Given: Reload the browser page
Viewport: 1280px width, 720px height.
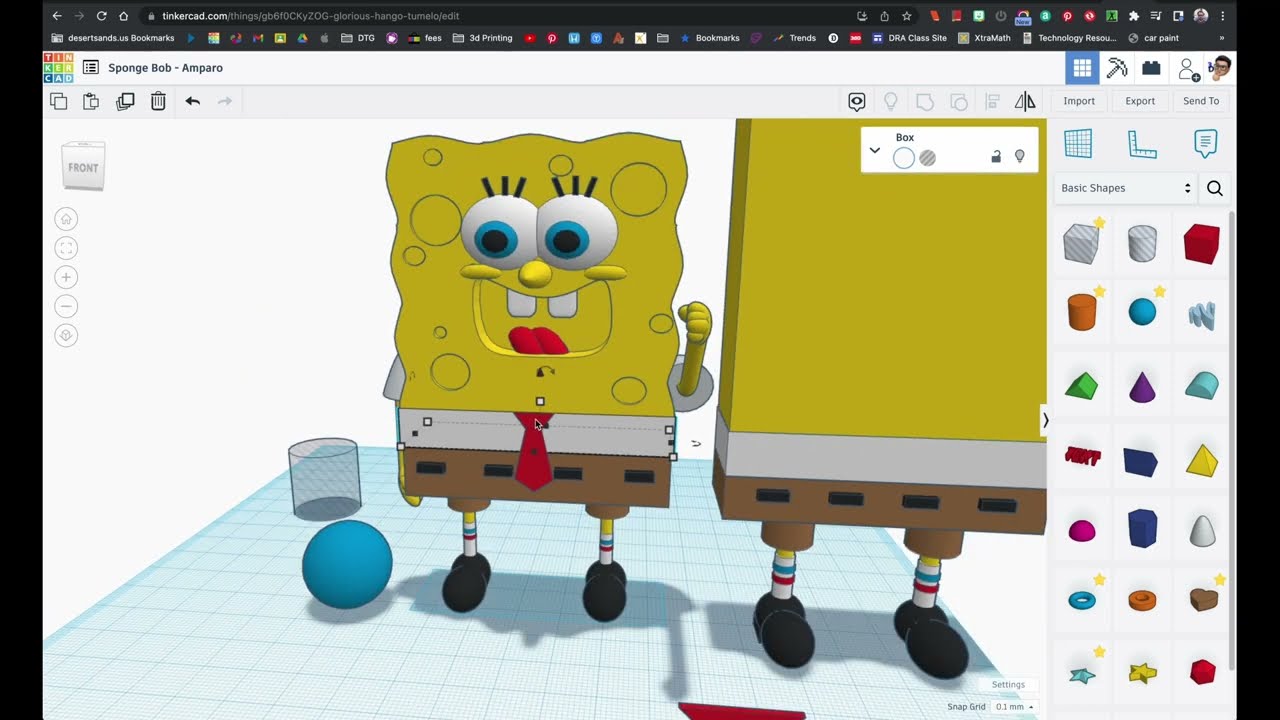Looking at the screenshot, I should tap(101, 16).
